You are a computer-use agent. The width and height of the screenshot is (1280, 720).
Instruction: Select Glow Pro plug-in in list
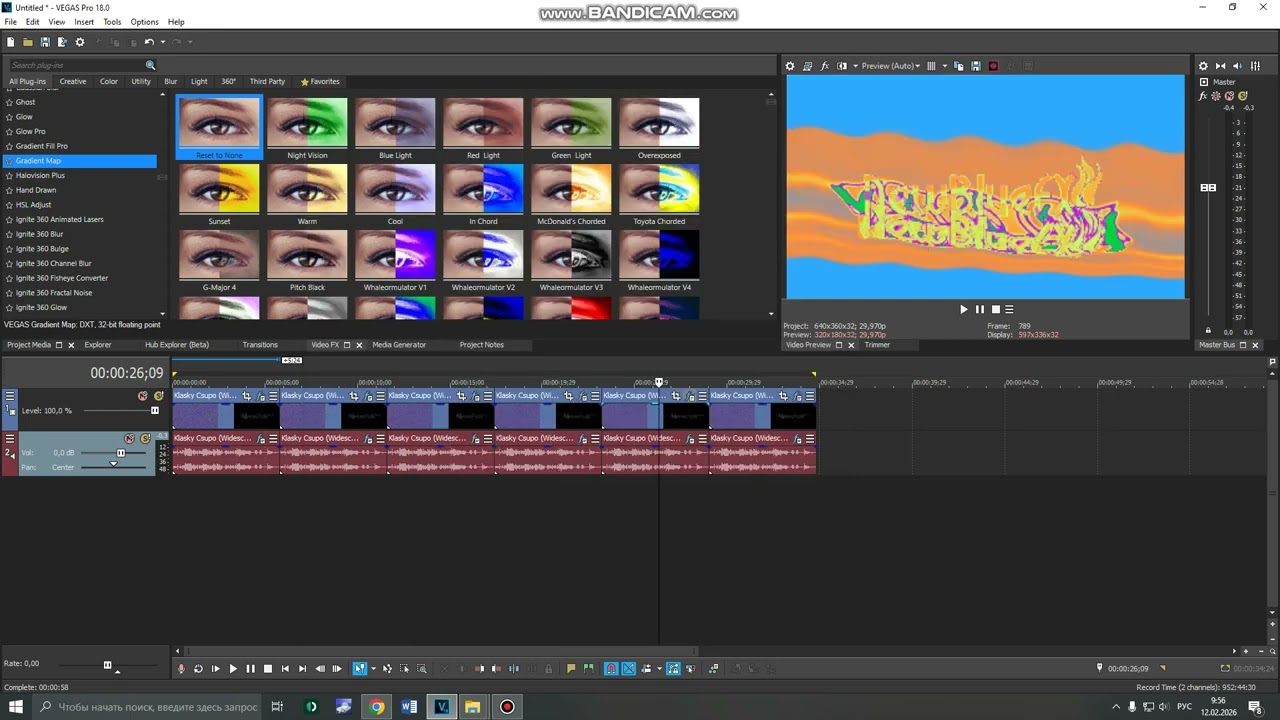[x=30, y=131]
